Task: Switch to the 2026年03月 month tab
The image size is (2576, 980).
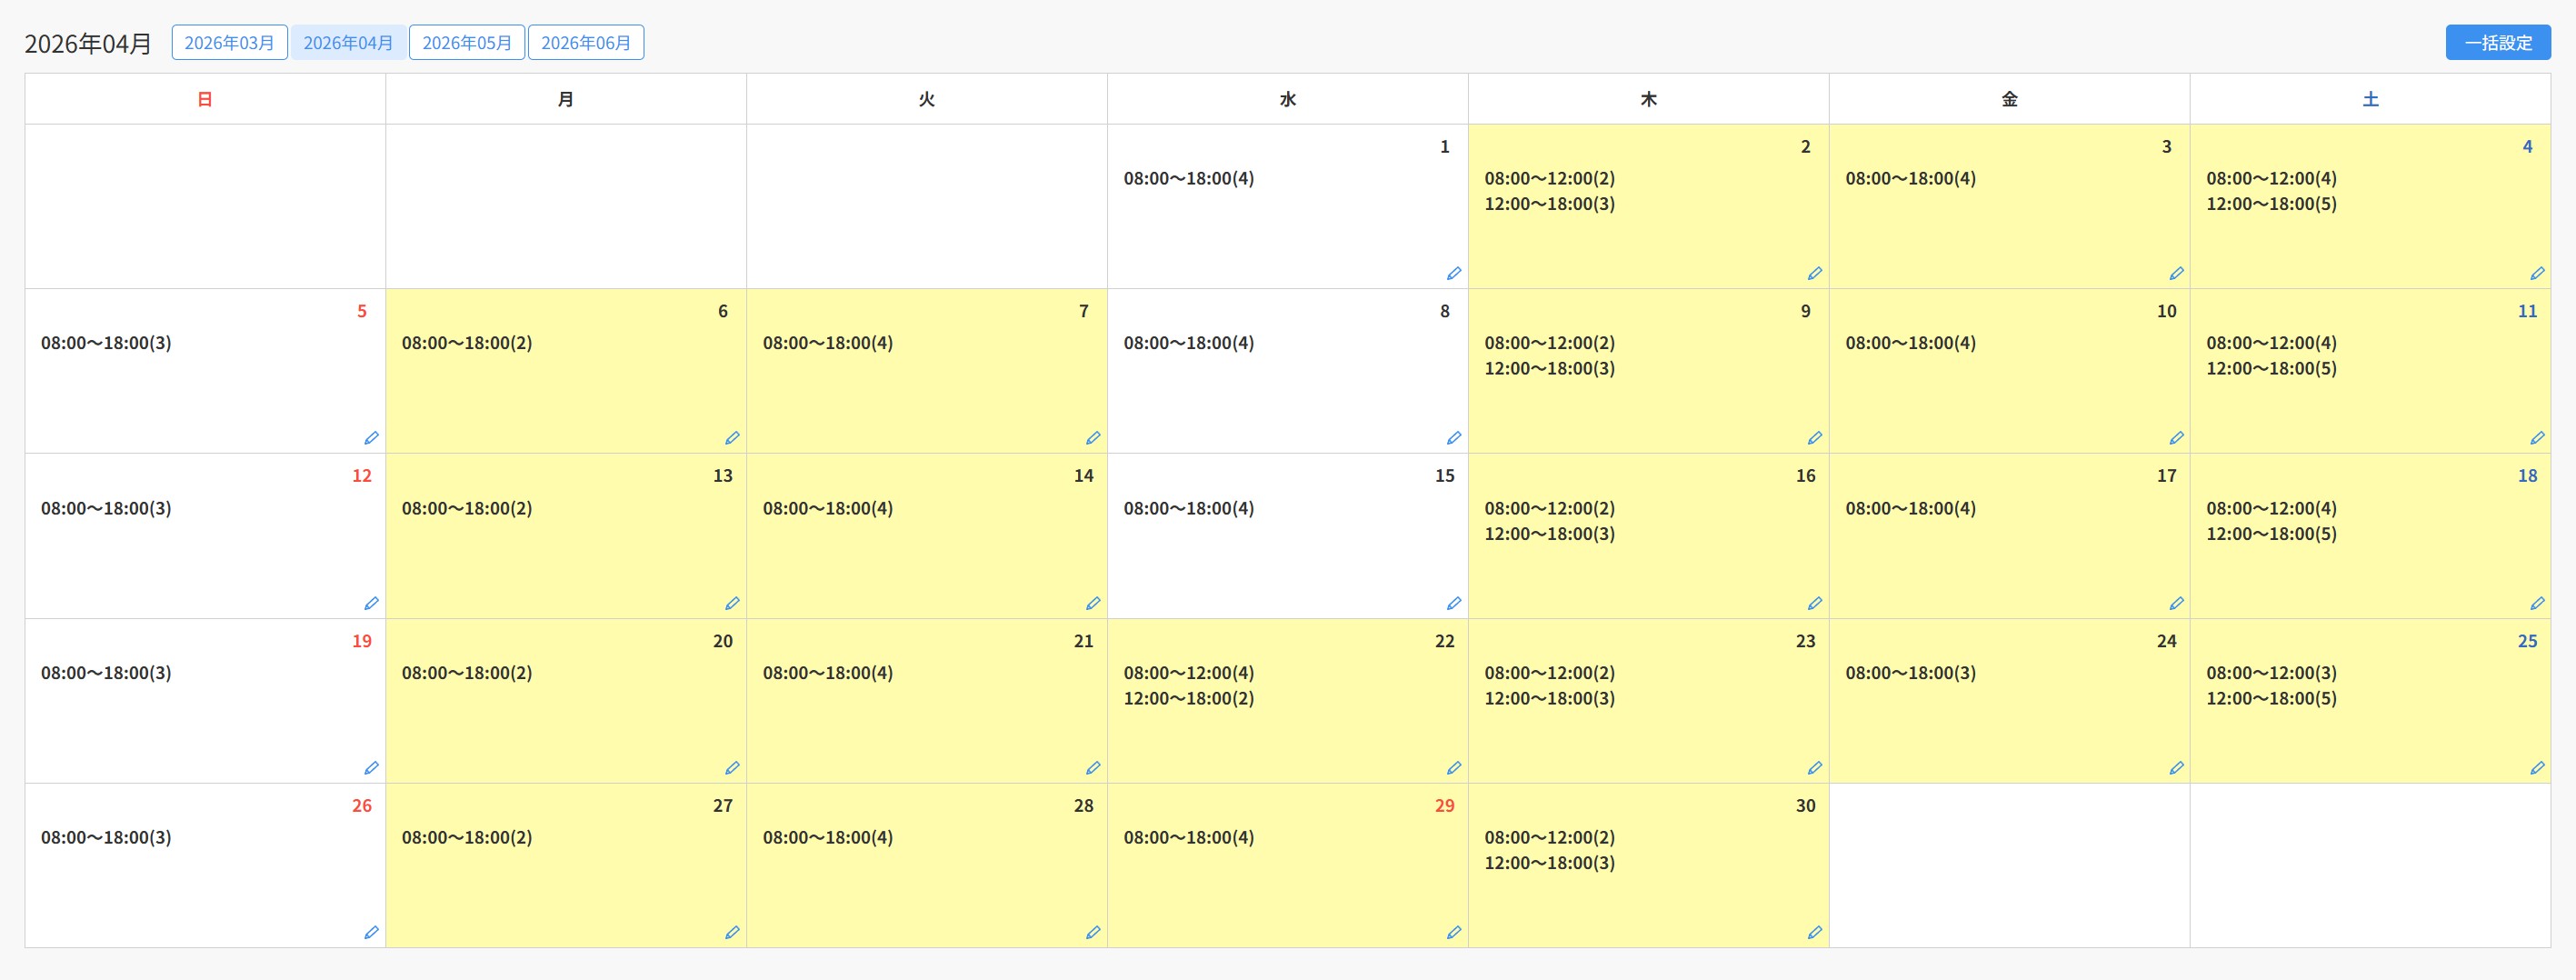Action: click(229, 43)
